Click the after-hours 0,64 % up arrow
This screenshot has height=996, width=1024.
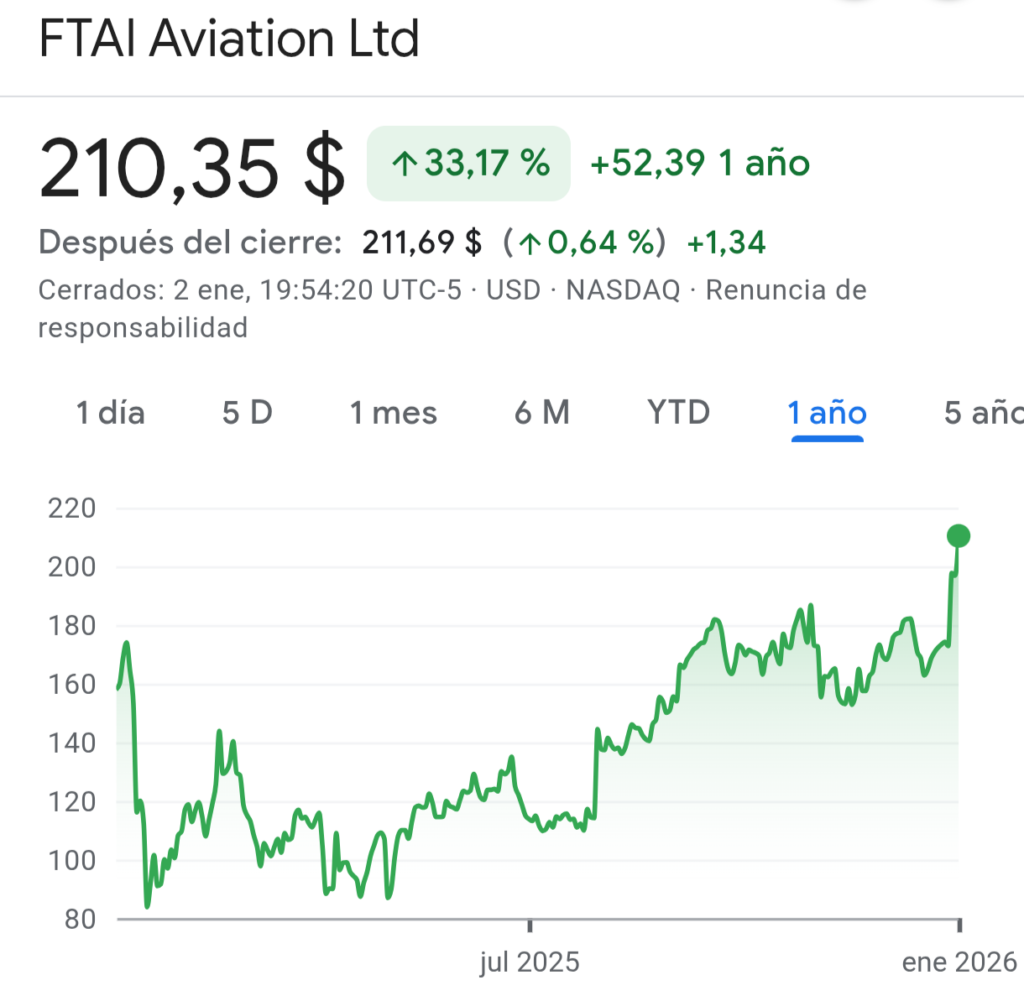coord(531,243)
